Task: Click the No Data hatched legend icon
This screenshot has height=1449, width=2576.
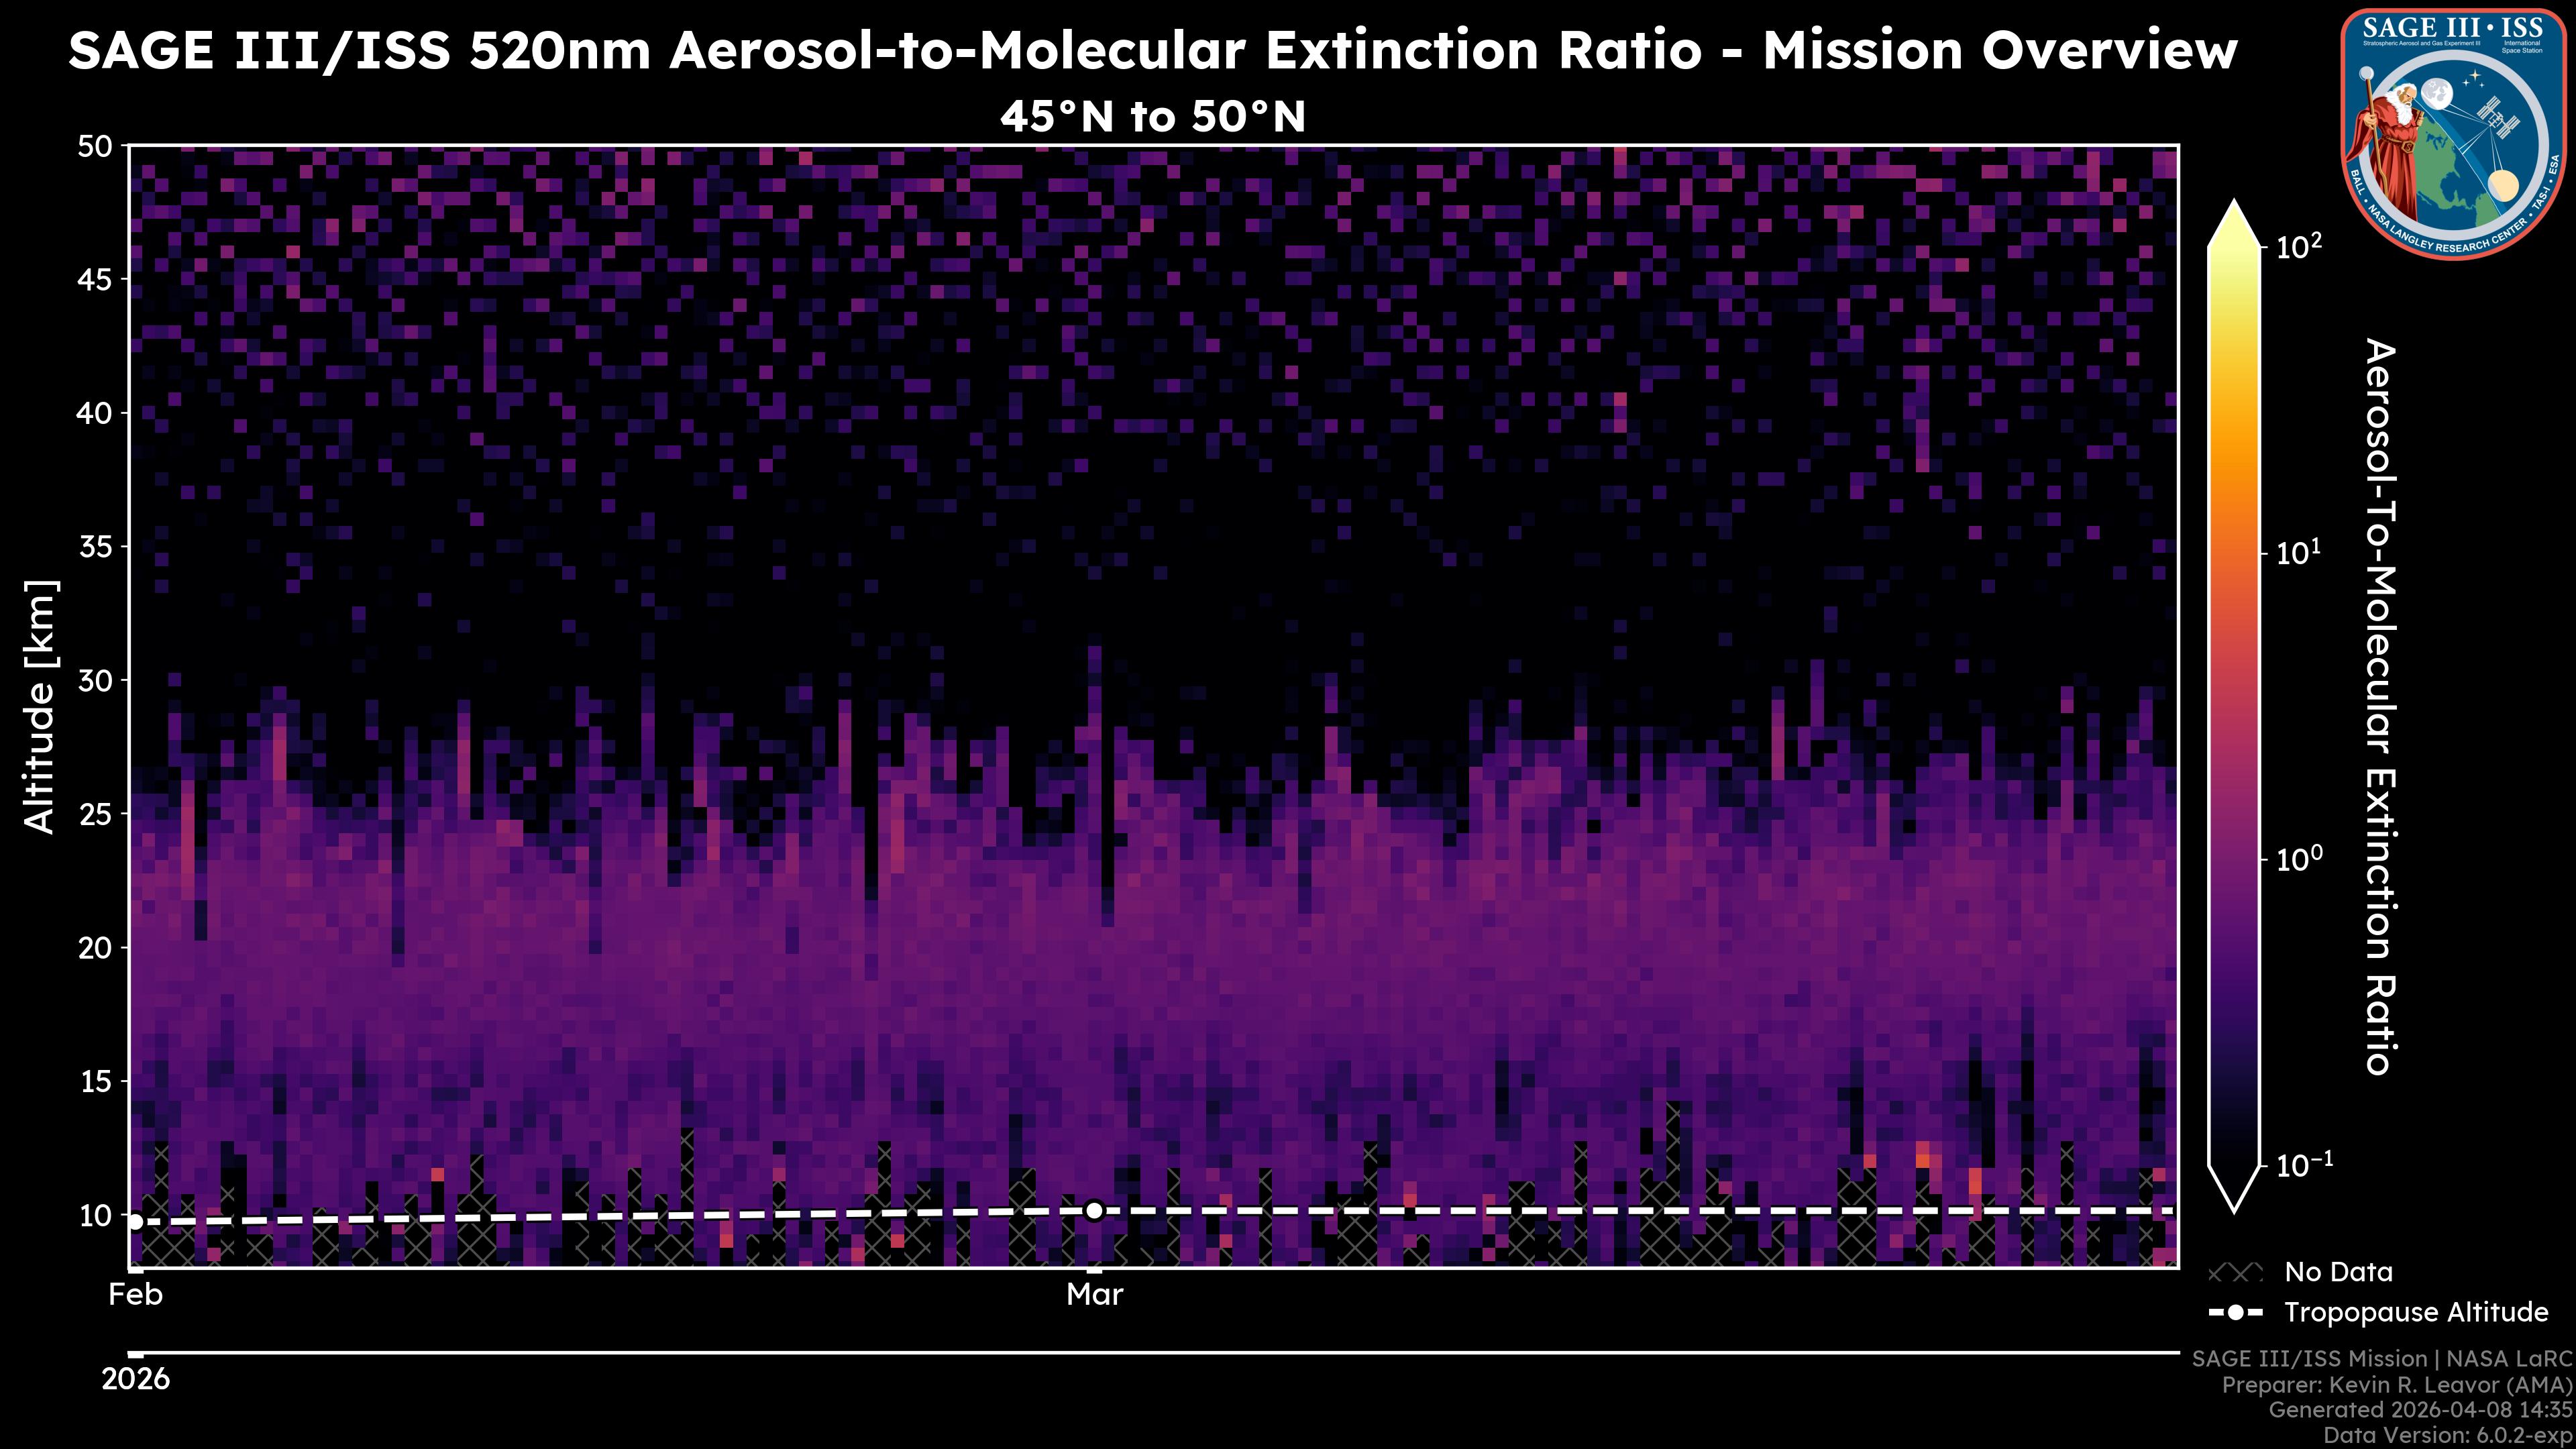Action: tap(2235, 1273)
